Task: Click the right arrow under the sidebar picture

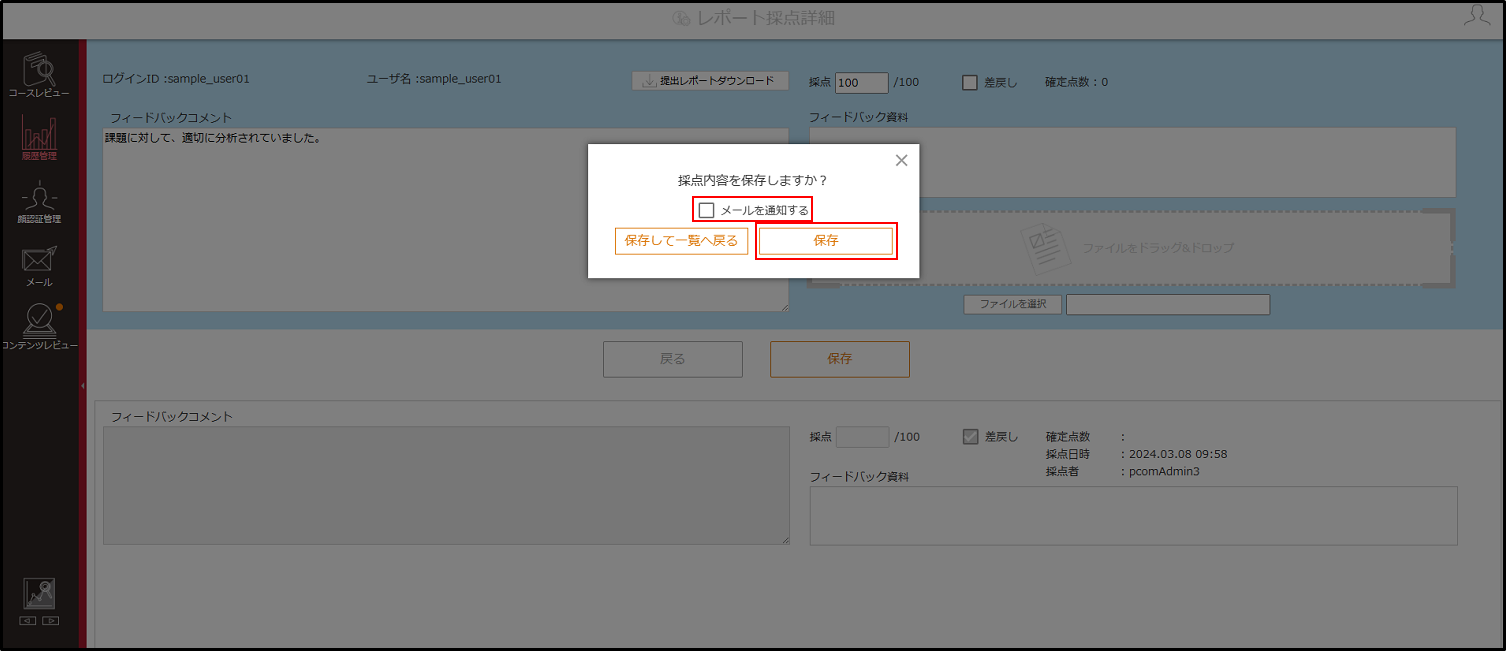Action: coord(50,620)
